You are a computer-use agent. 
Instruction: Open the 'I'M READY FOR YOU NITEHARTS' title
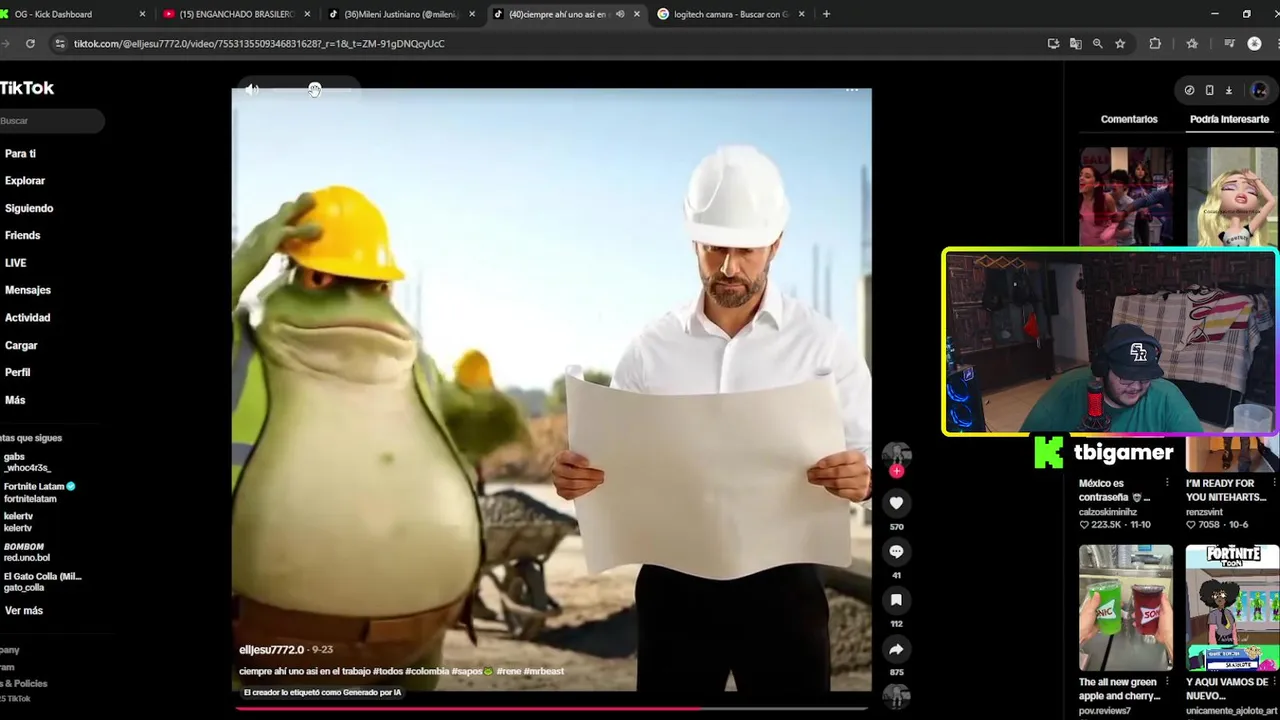tap(1226, 490)
